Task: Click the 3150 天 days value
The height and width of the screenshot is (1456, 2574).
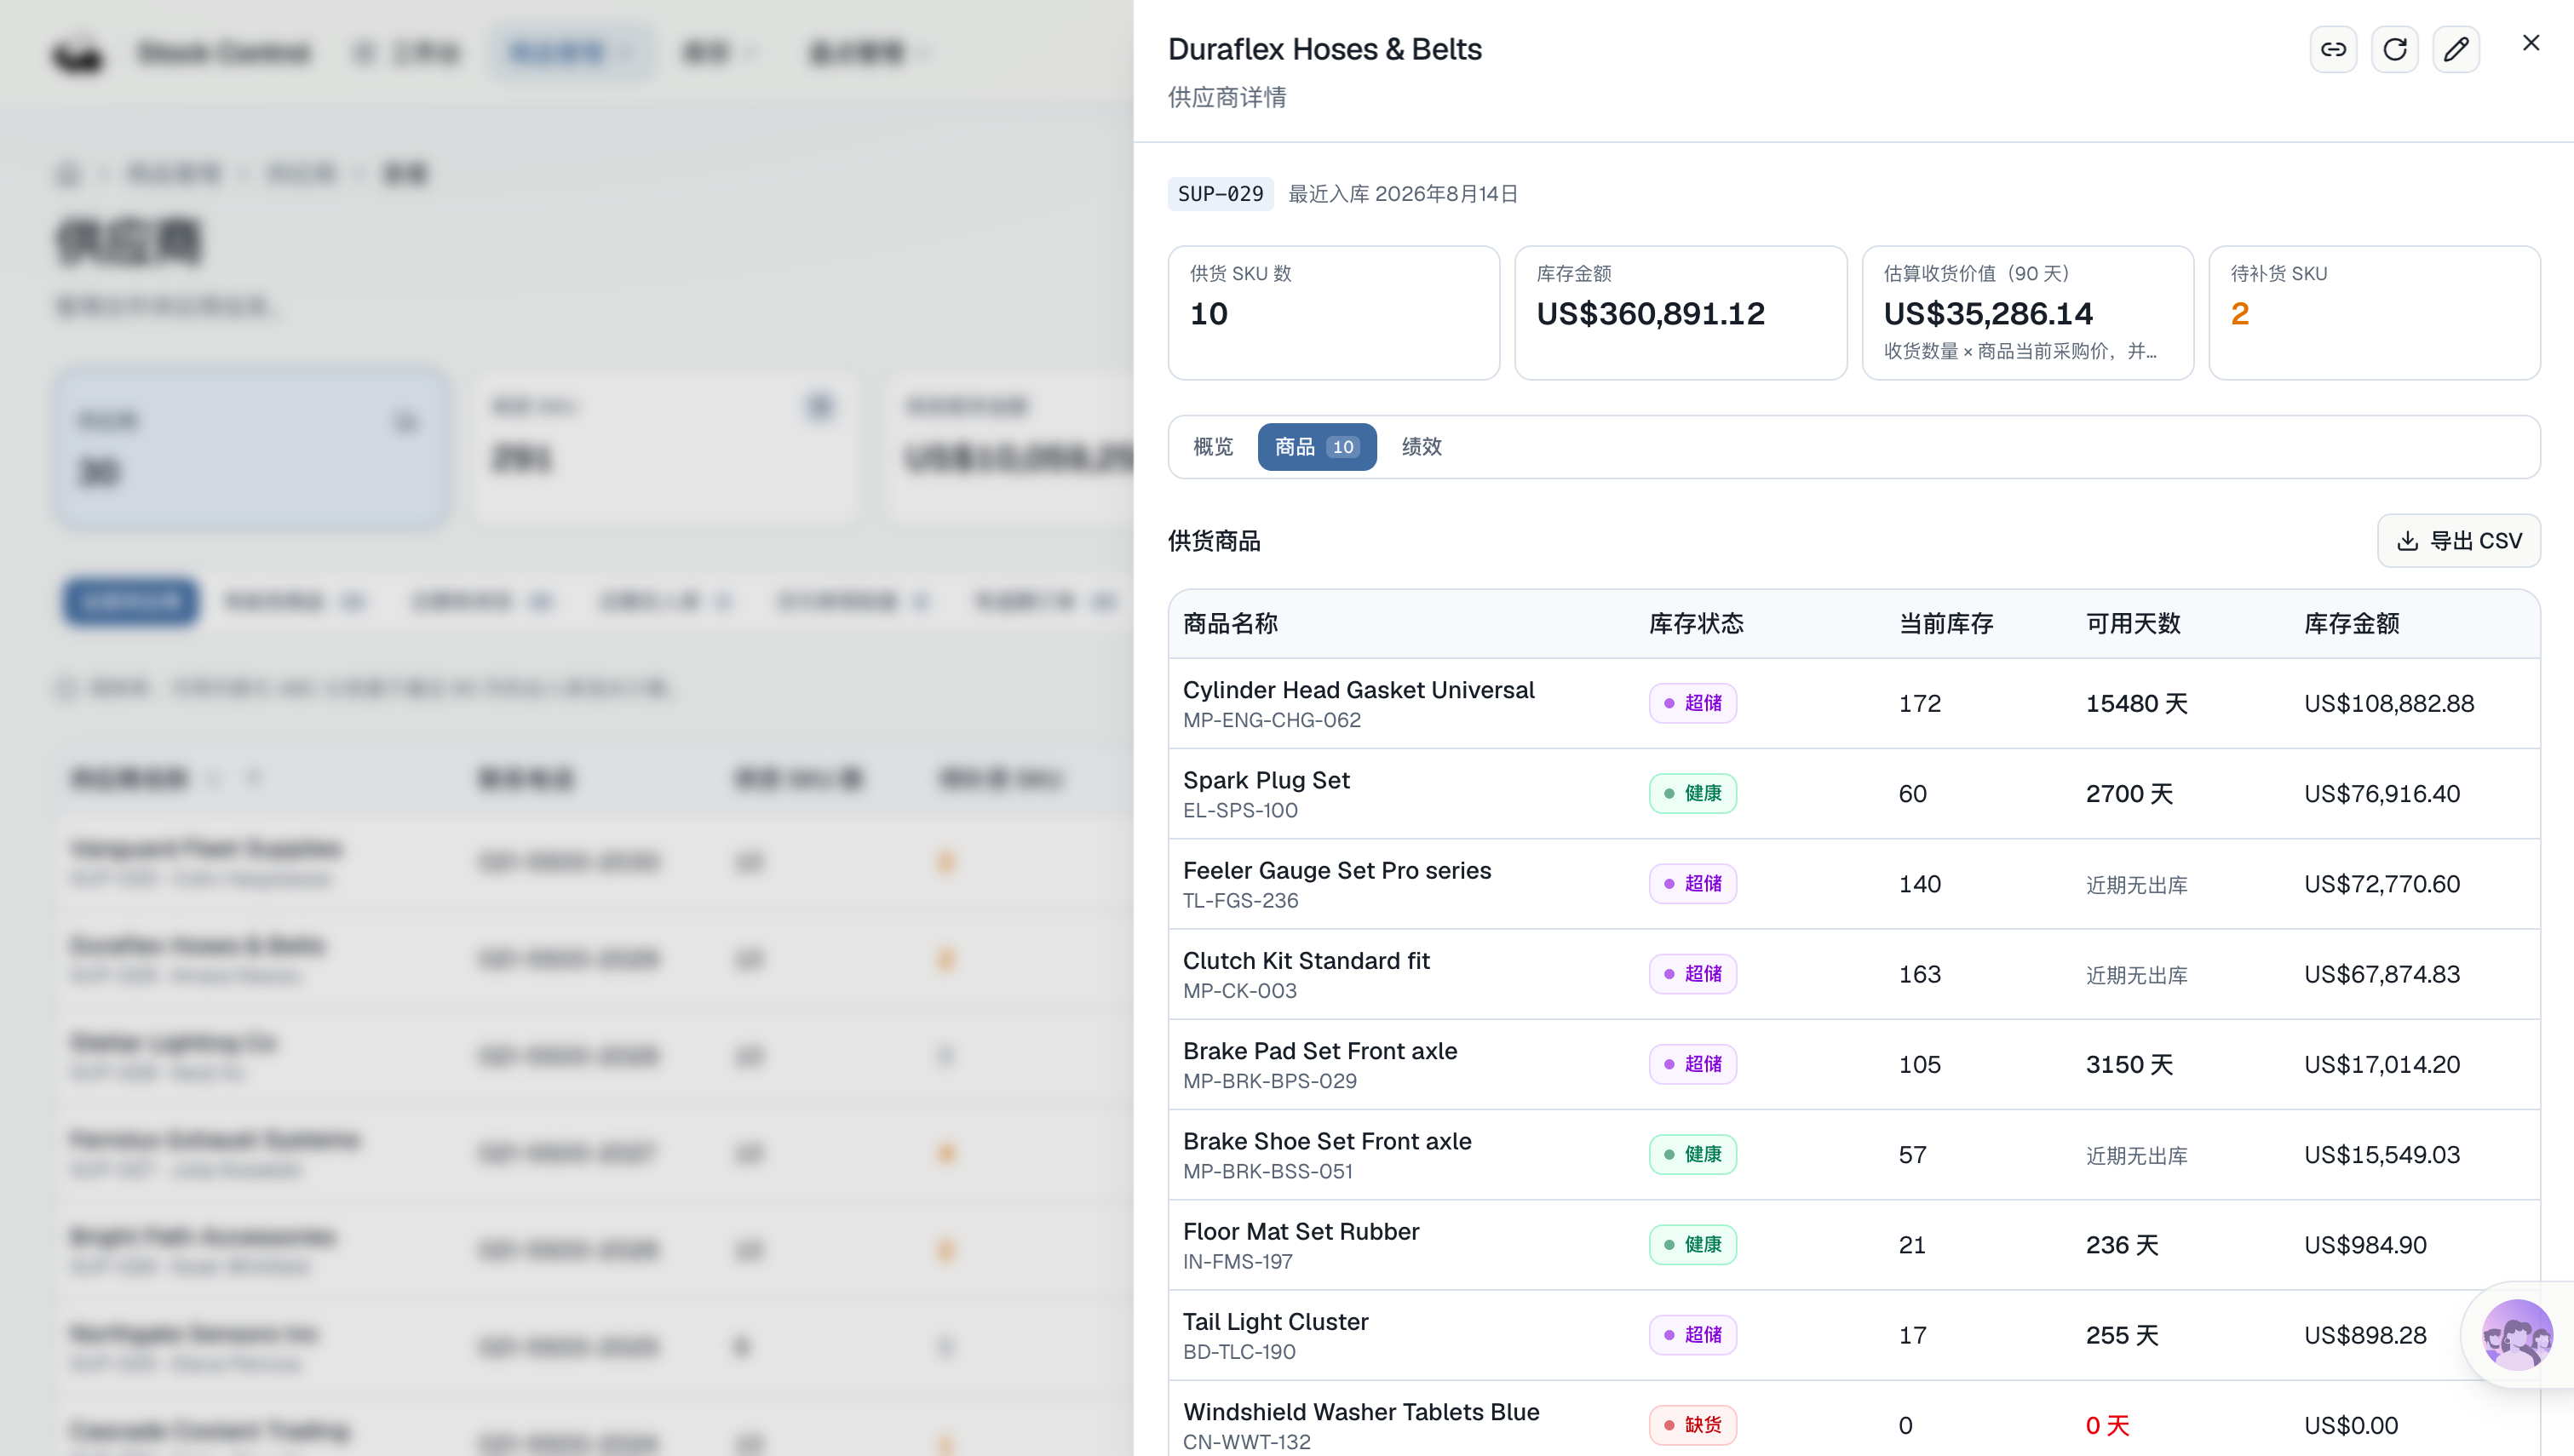Action: (x=2130, y=1065)
